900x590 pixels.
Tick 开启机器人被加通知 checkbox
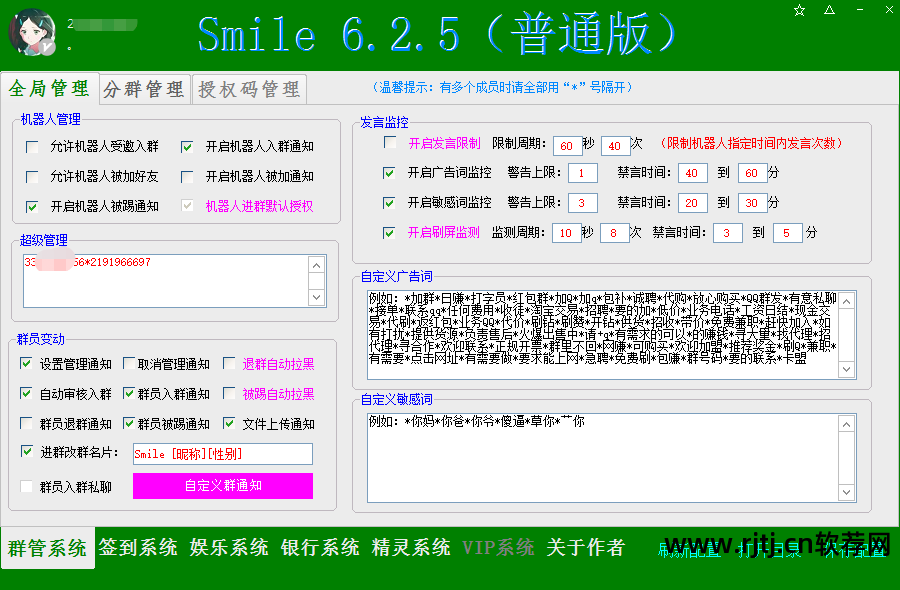[187, 177]
